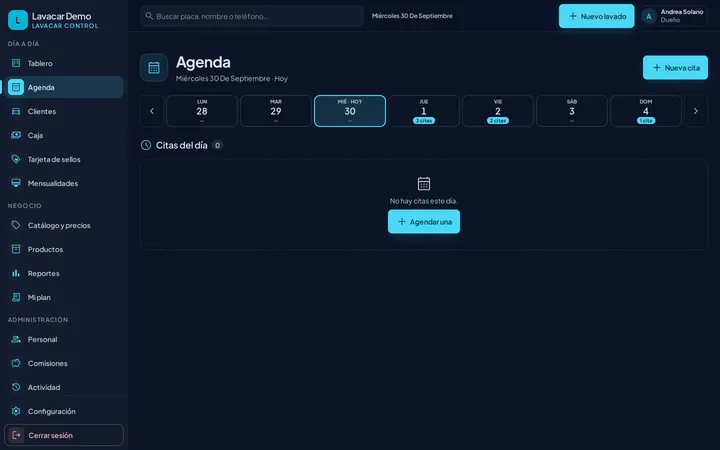Select Domingo 4 day tab
Screen dimensions: 720x450
tap(646, 111)
